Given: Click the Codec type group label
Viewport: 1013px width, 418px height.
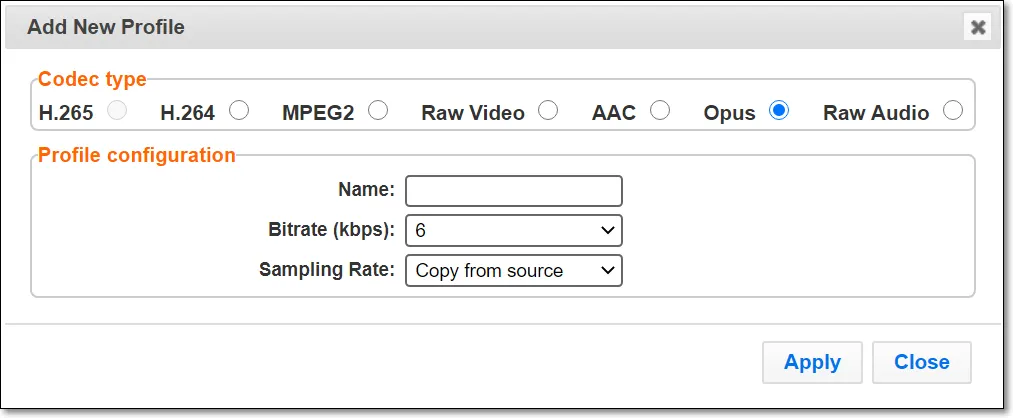Looking at the screenshot, I should [92, 79].
